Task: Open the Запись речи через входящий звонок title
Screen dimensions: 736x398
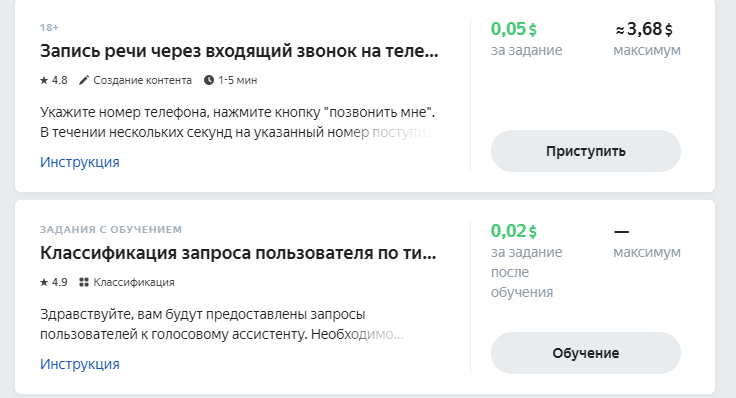Action: pyautogui.click(x=239, y=51)
